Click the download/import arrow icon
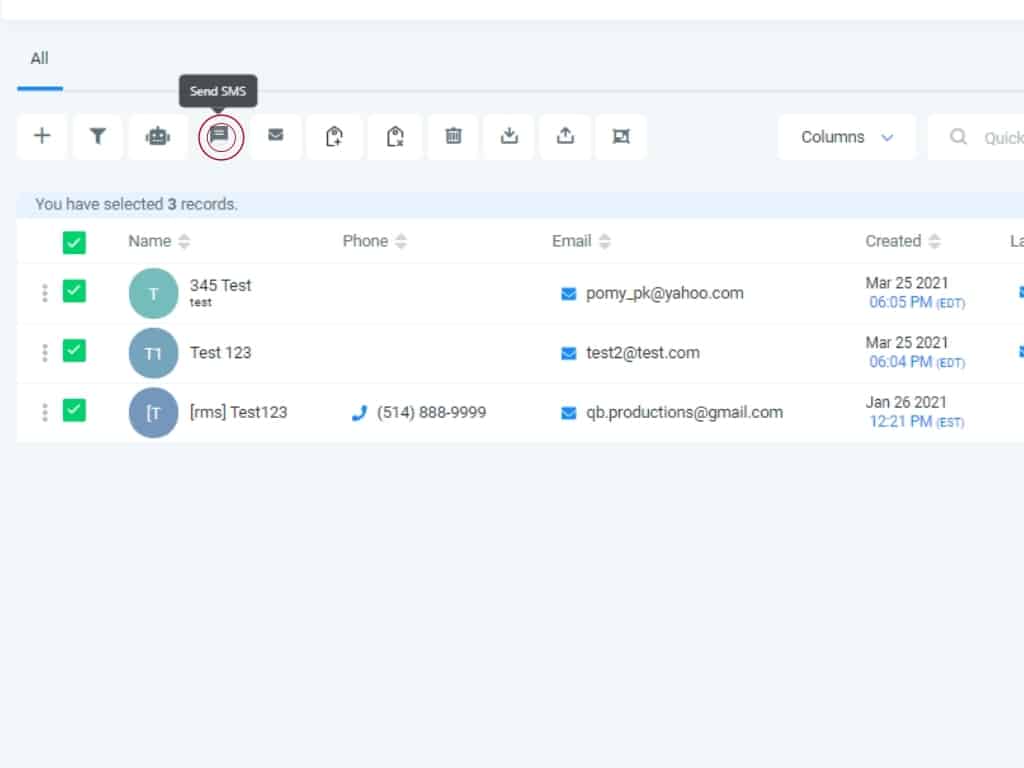Viewport: 1024px width, 768px height. coord(510,137)
